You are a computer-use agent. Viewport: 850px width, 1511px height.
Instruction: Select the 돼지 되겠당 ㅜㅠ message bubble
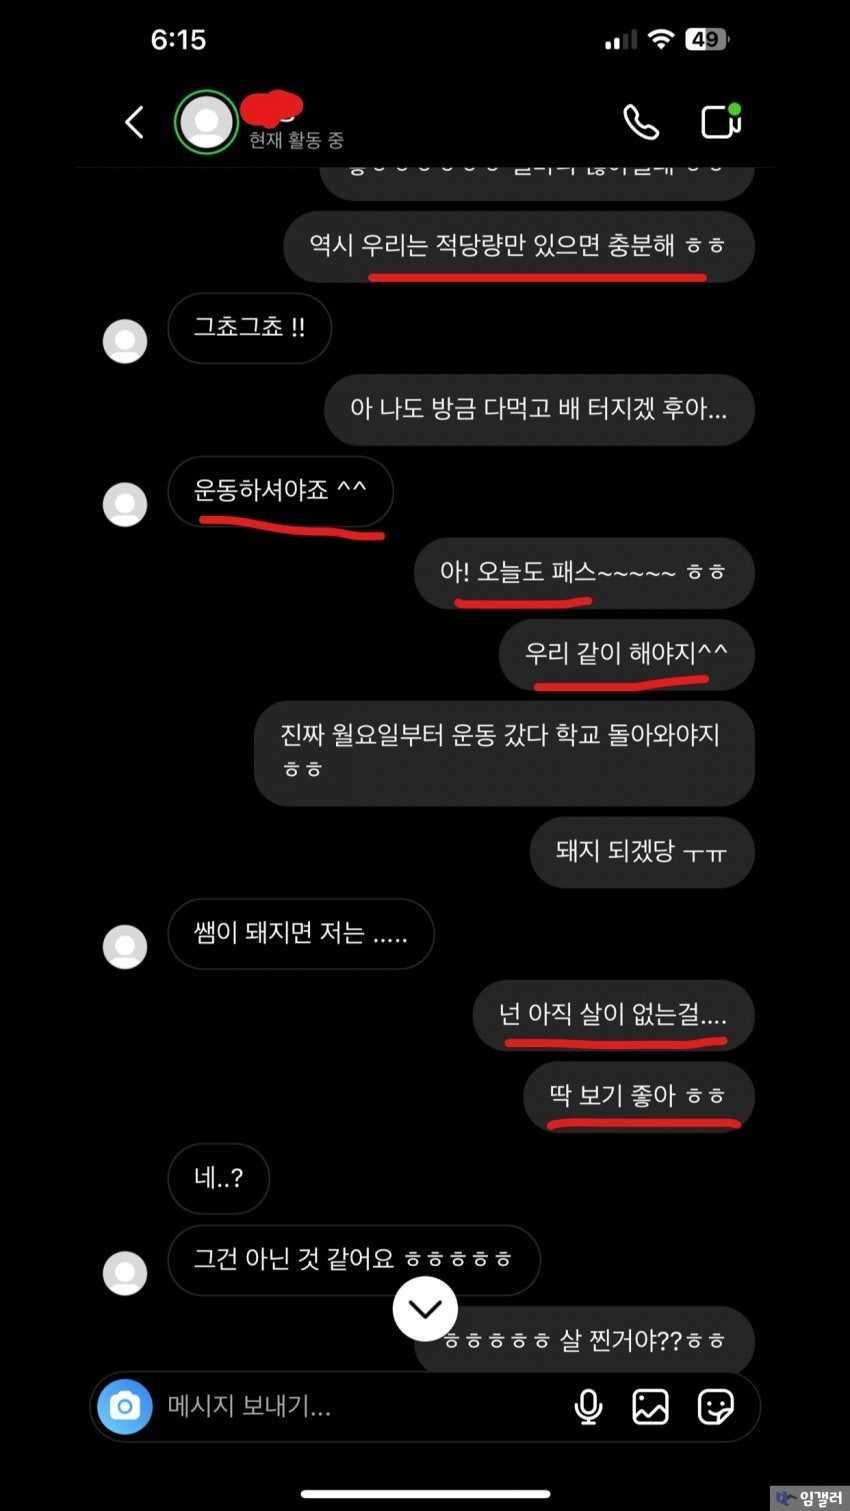point(641,852)
